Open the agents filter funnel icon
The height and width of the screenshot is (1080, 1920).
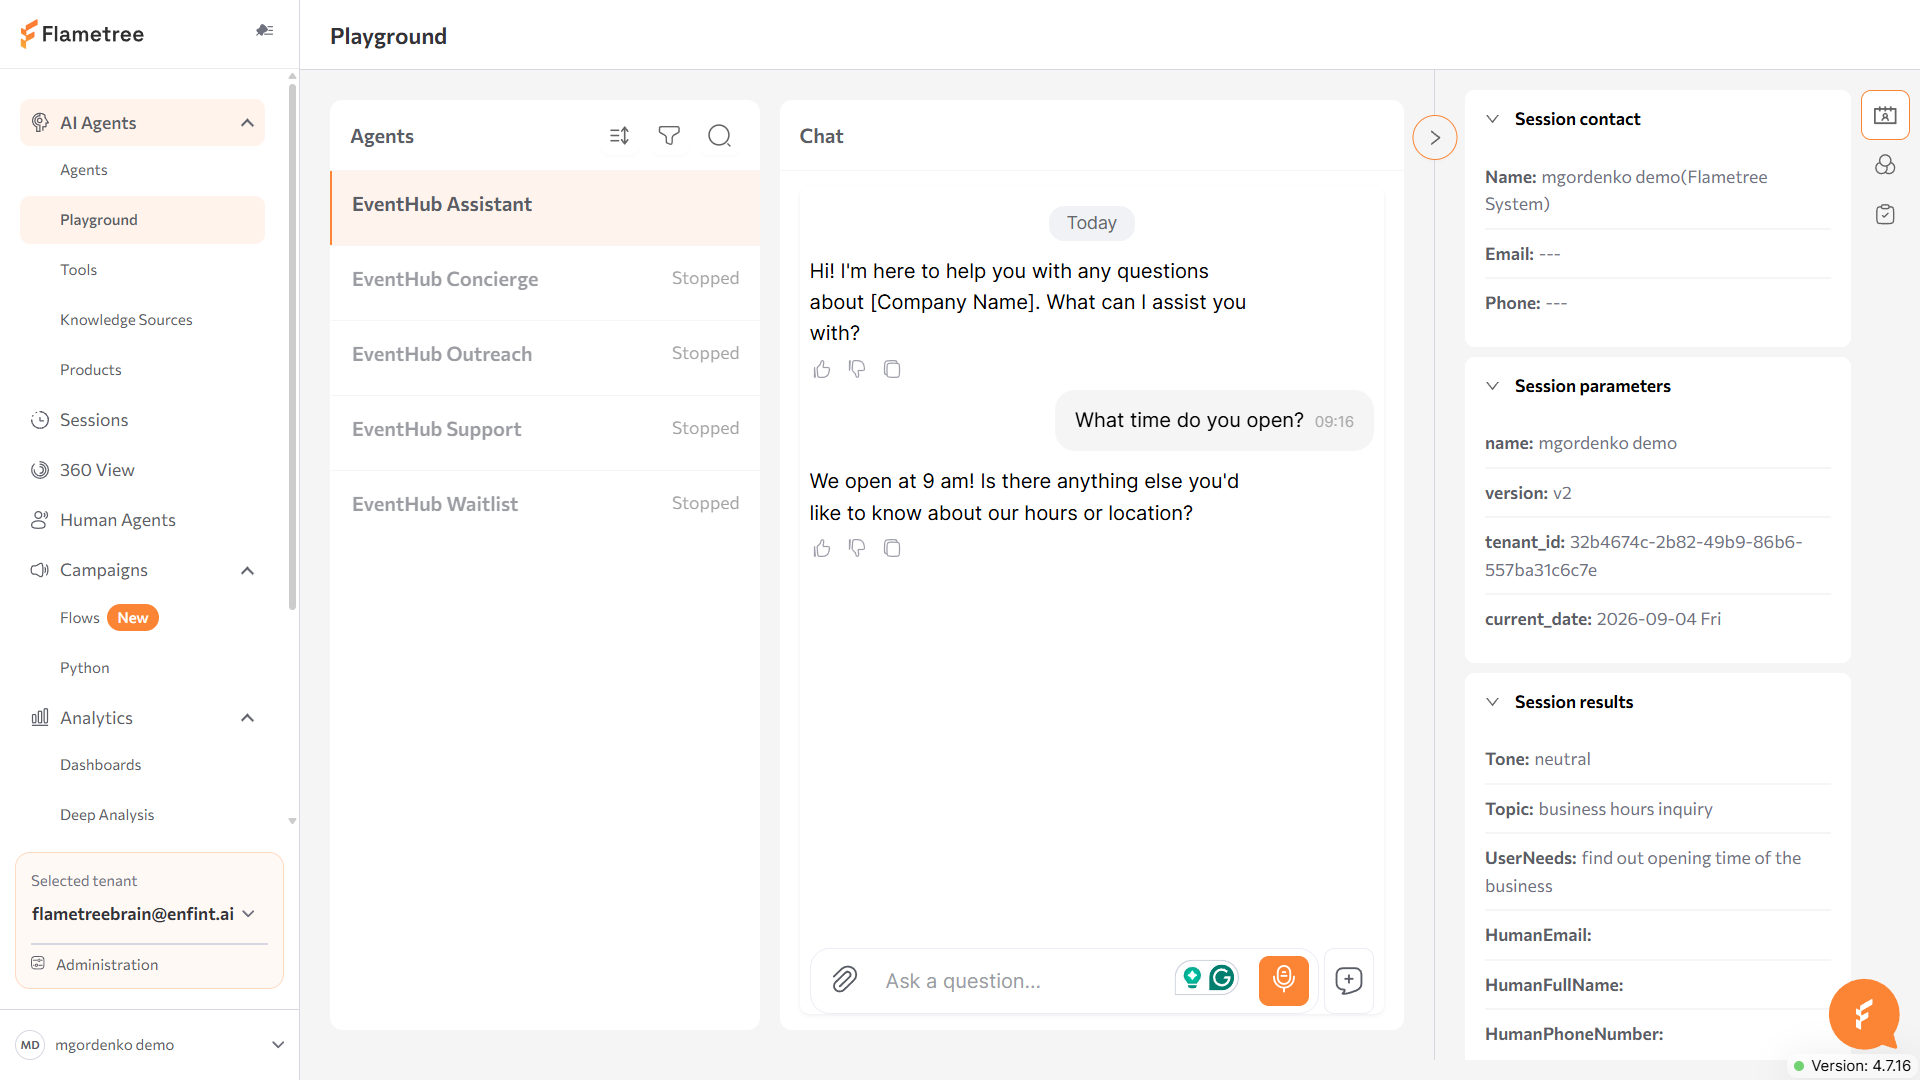pyautogui.click(x=669, y=136)
